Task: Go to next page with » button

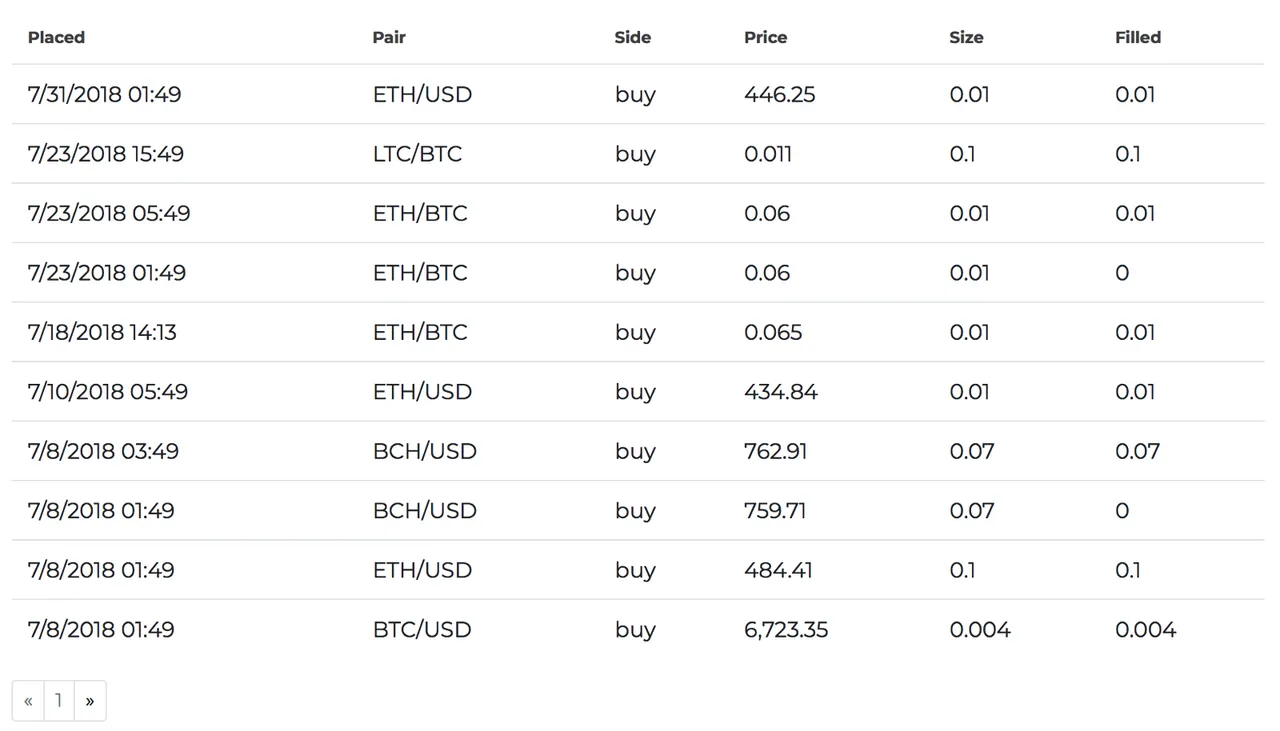Action: pos(90,701)
